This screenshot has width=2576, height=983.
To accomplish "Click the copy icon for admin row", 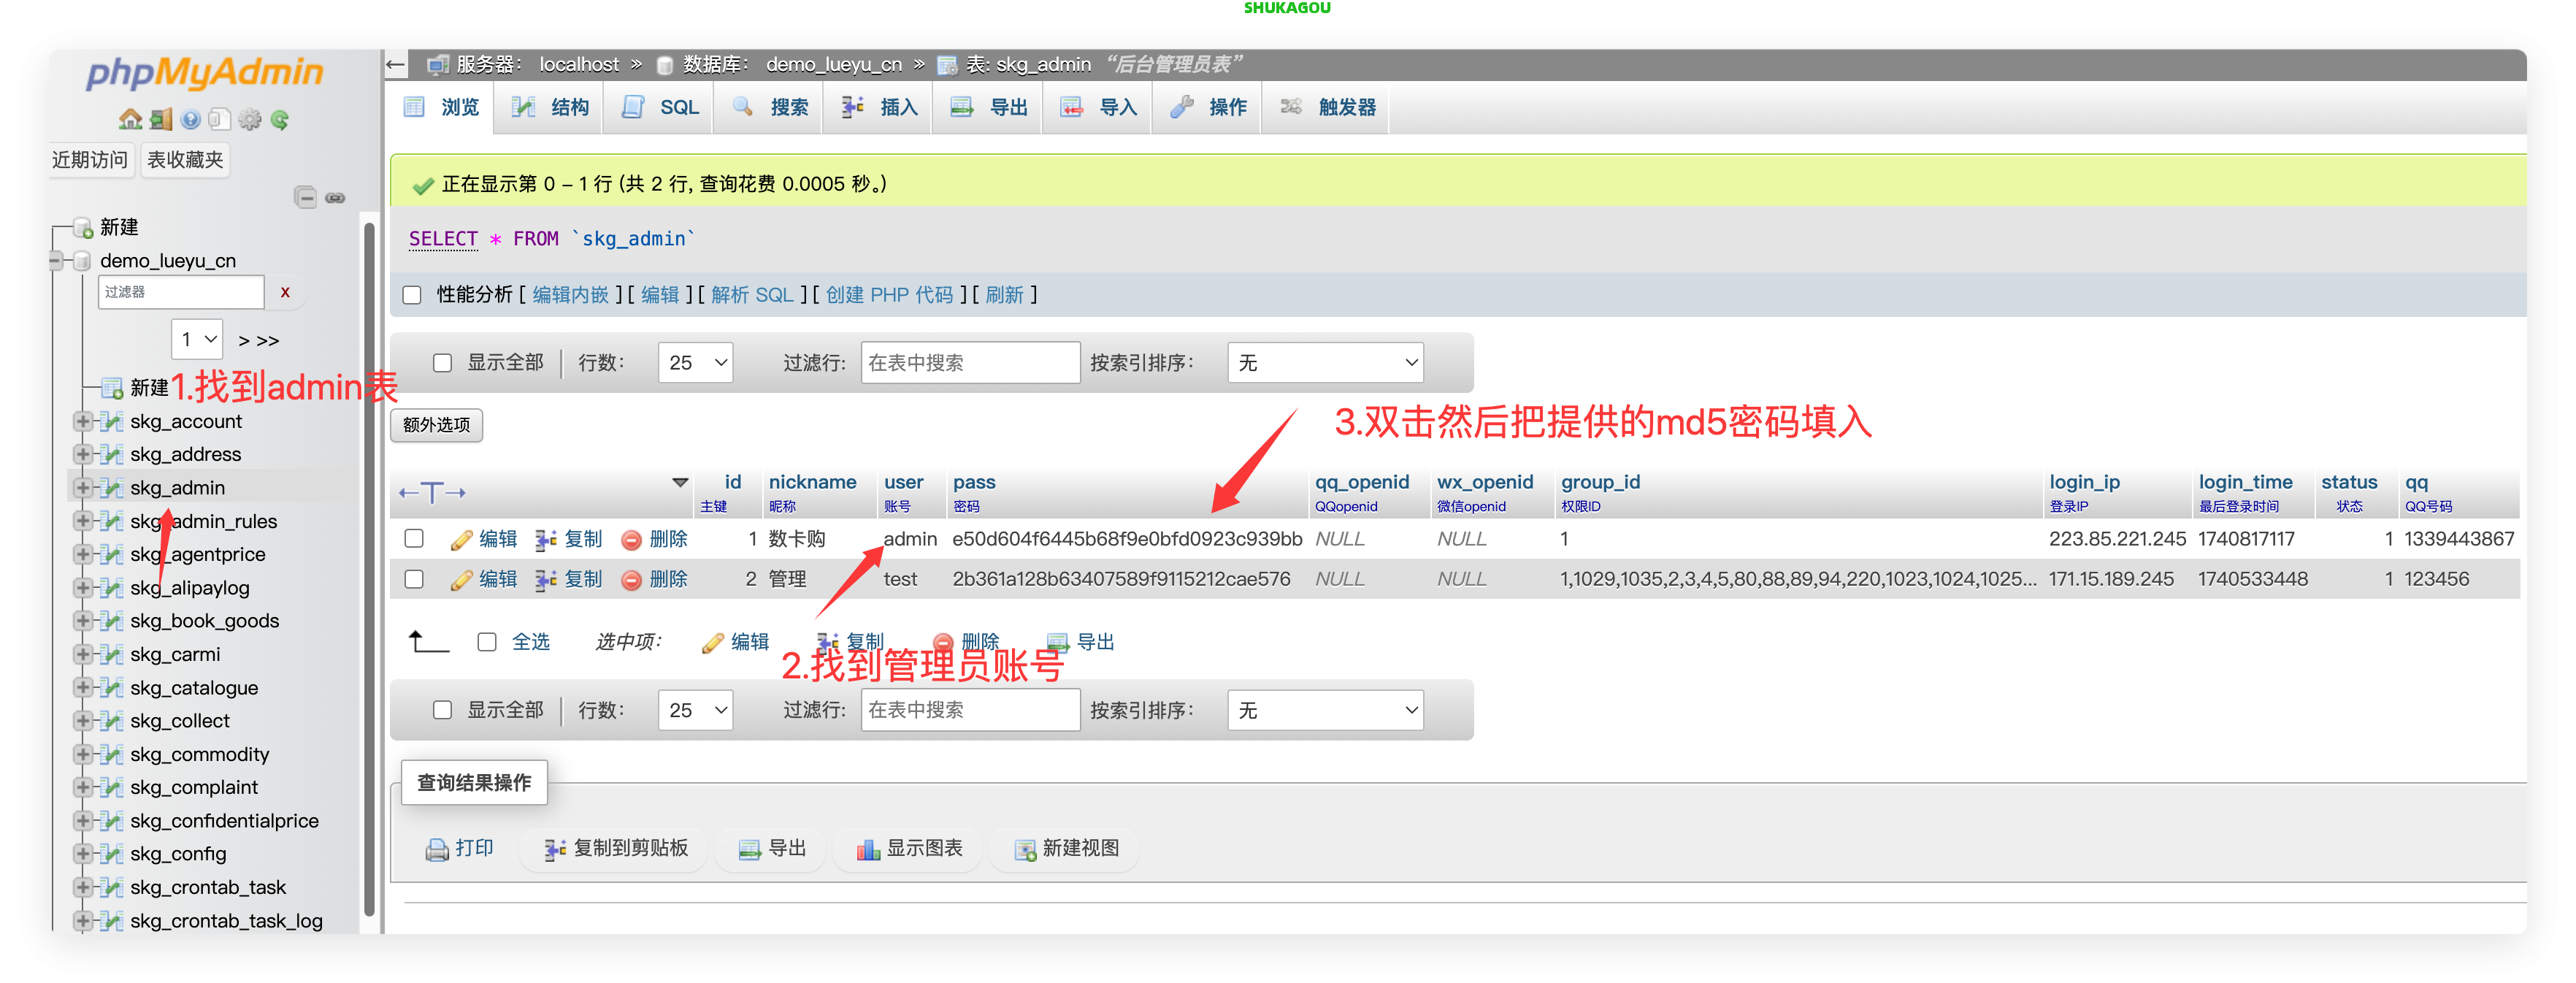I will click(546, 540).
